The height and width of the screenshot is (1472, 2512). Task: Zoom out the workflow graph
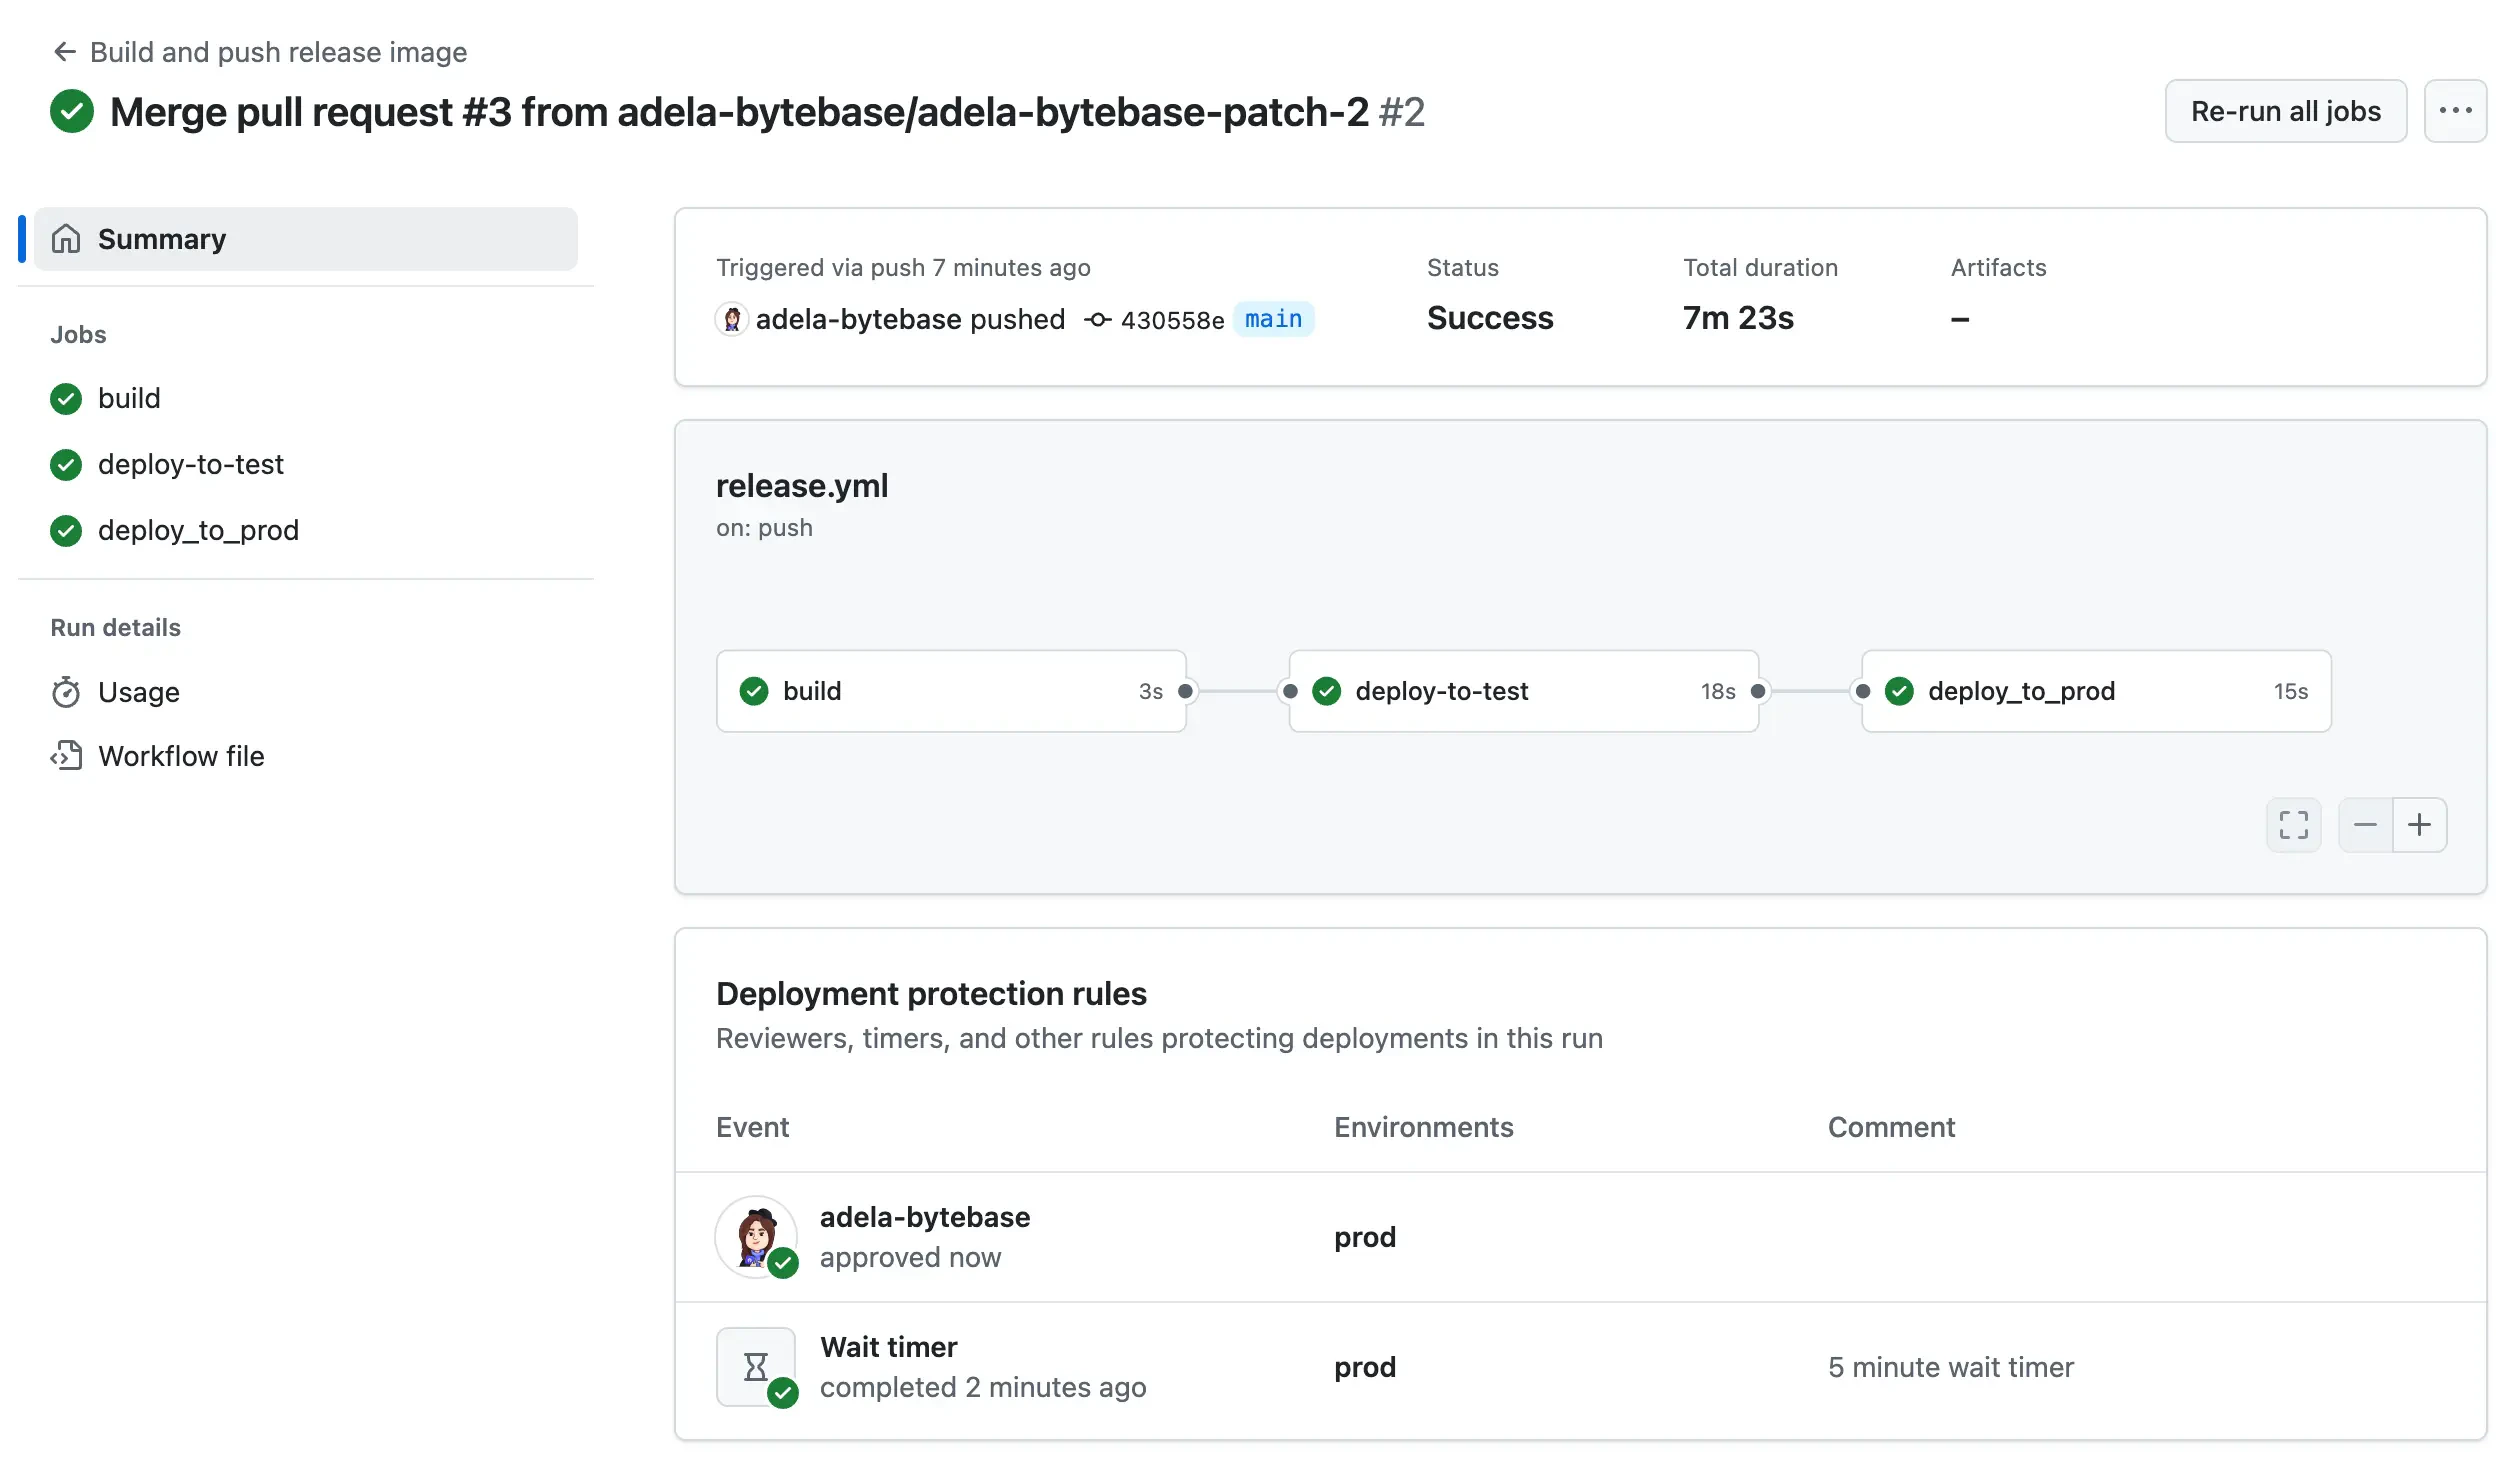pyautogui.click(x=2365, y=825)
